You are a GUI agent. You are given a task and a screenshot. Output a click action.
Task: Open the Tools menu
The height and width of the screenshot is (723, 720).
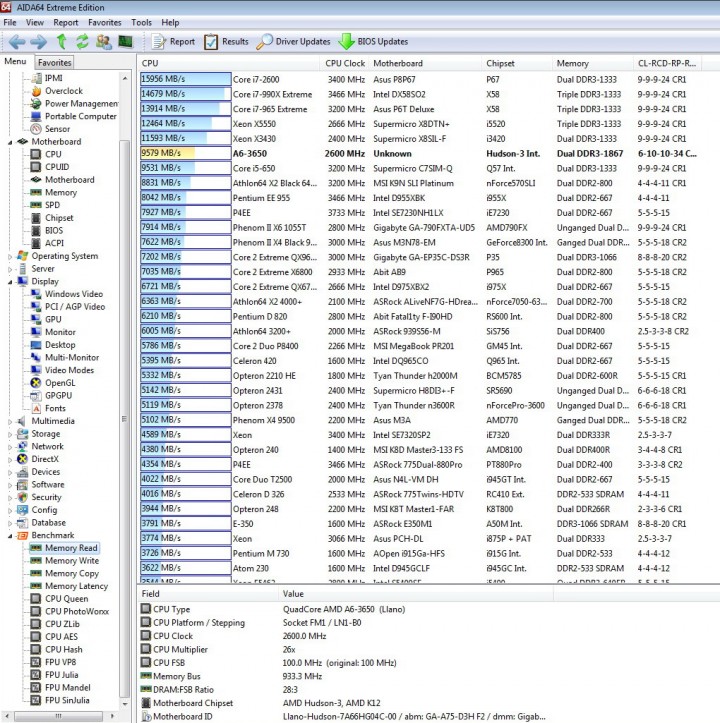tap(141, 23)
